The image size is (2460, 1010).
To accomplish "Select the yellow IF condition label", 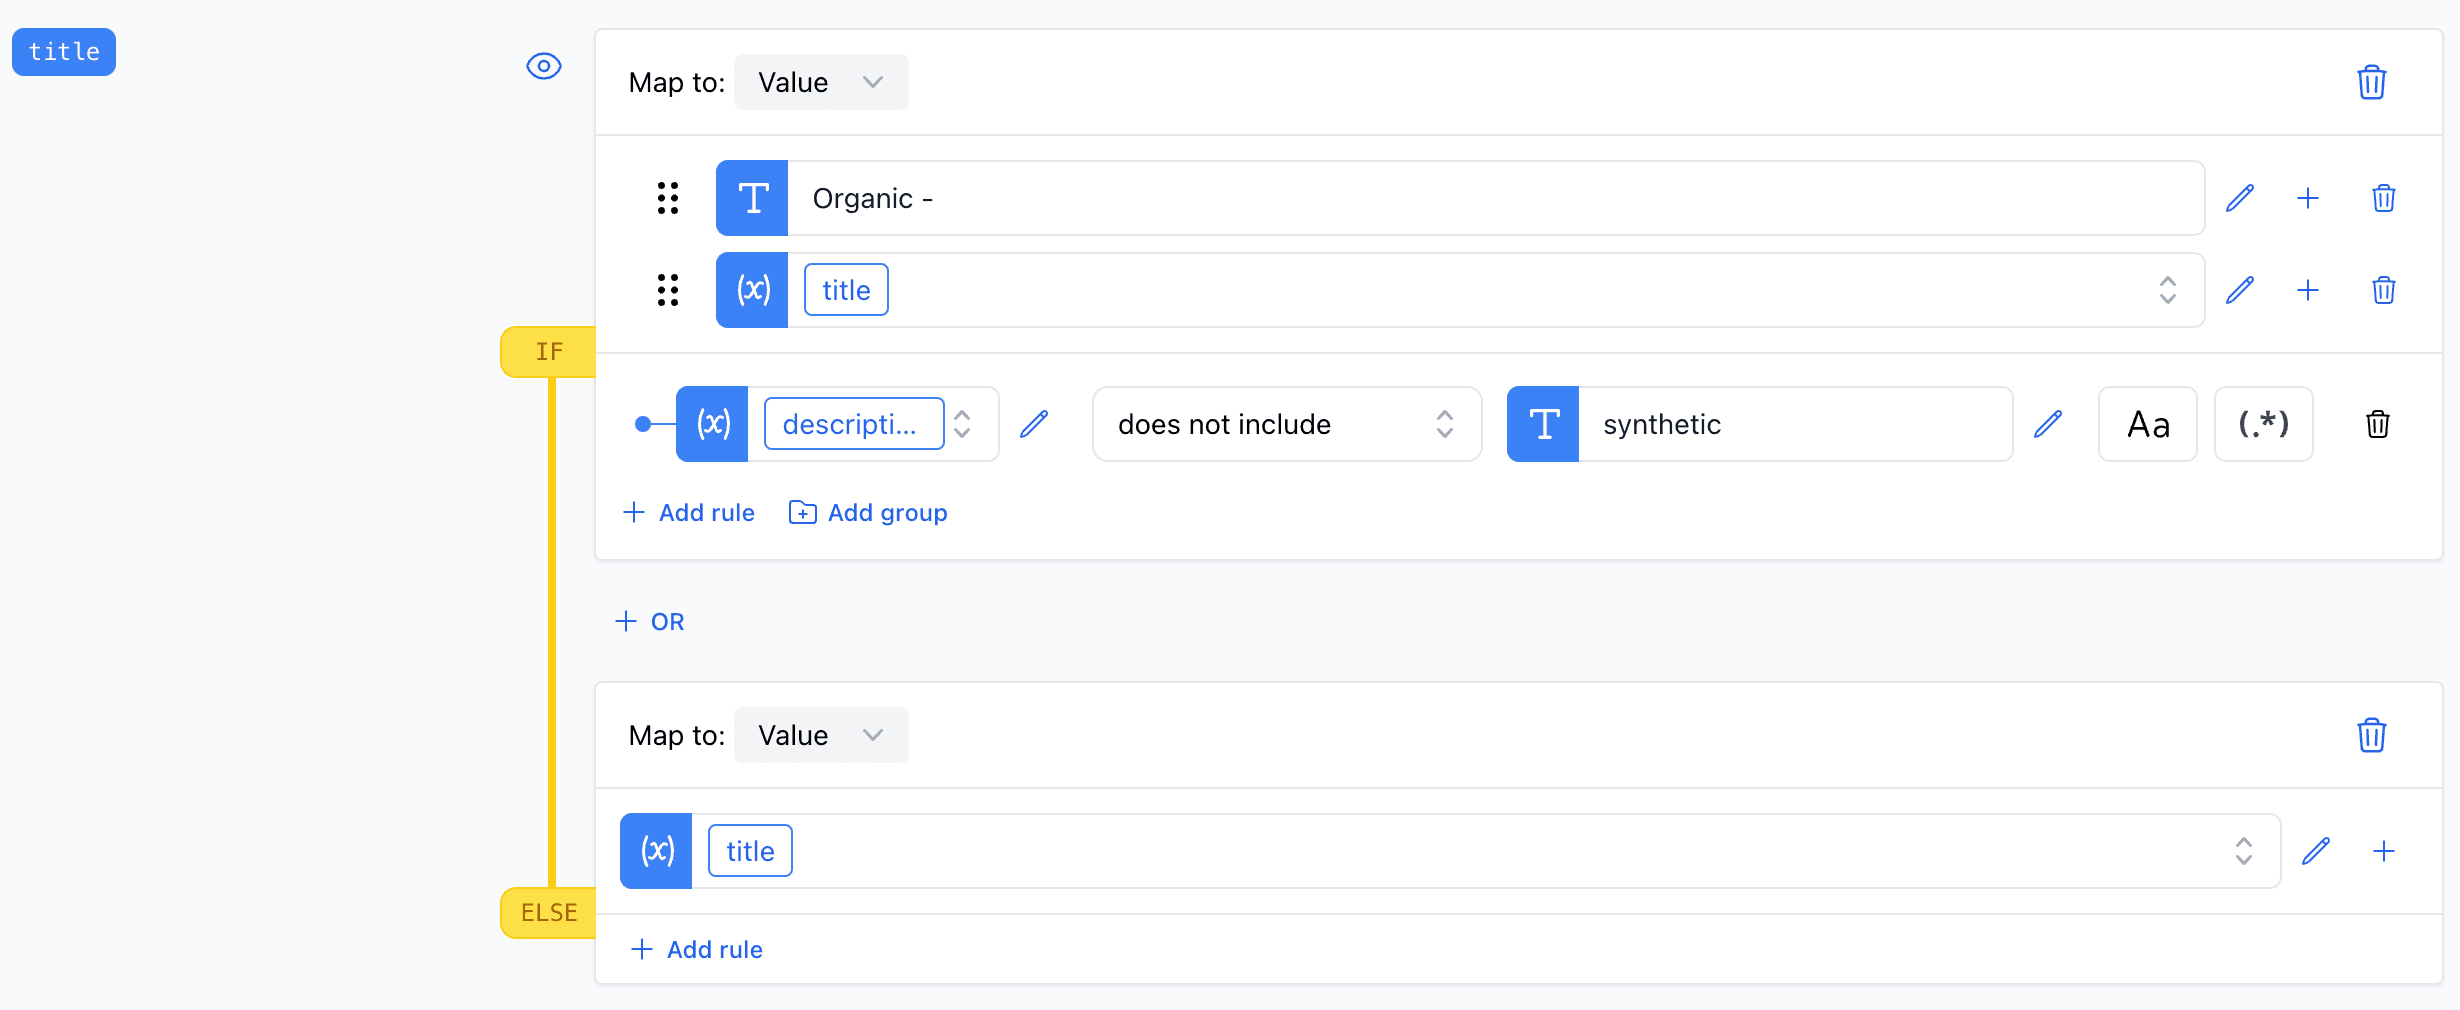I will pyautogui.click(x=548, y=351).
